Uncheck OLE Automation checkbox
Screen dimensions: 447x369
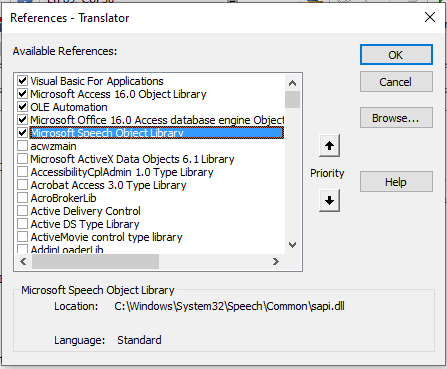[x=22, y=107]
